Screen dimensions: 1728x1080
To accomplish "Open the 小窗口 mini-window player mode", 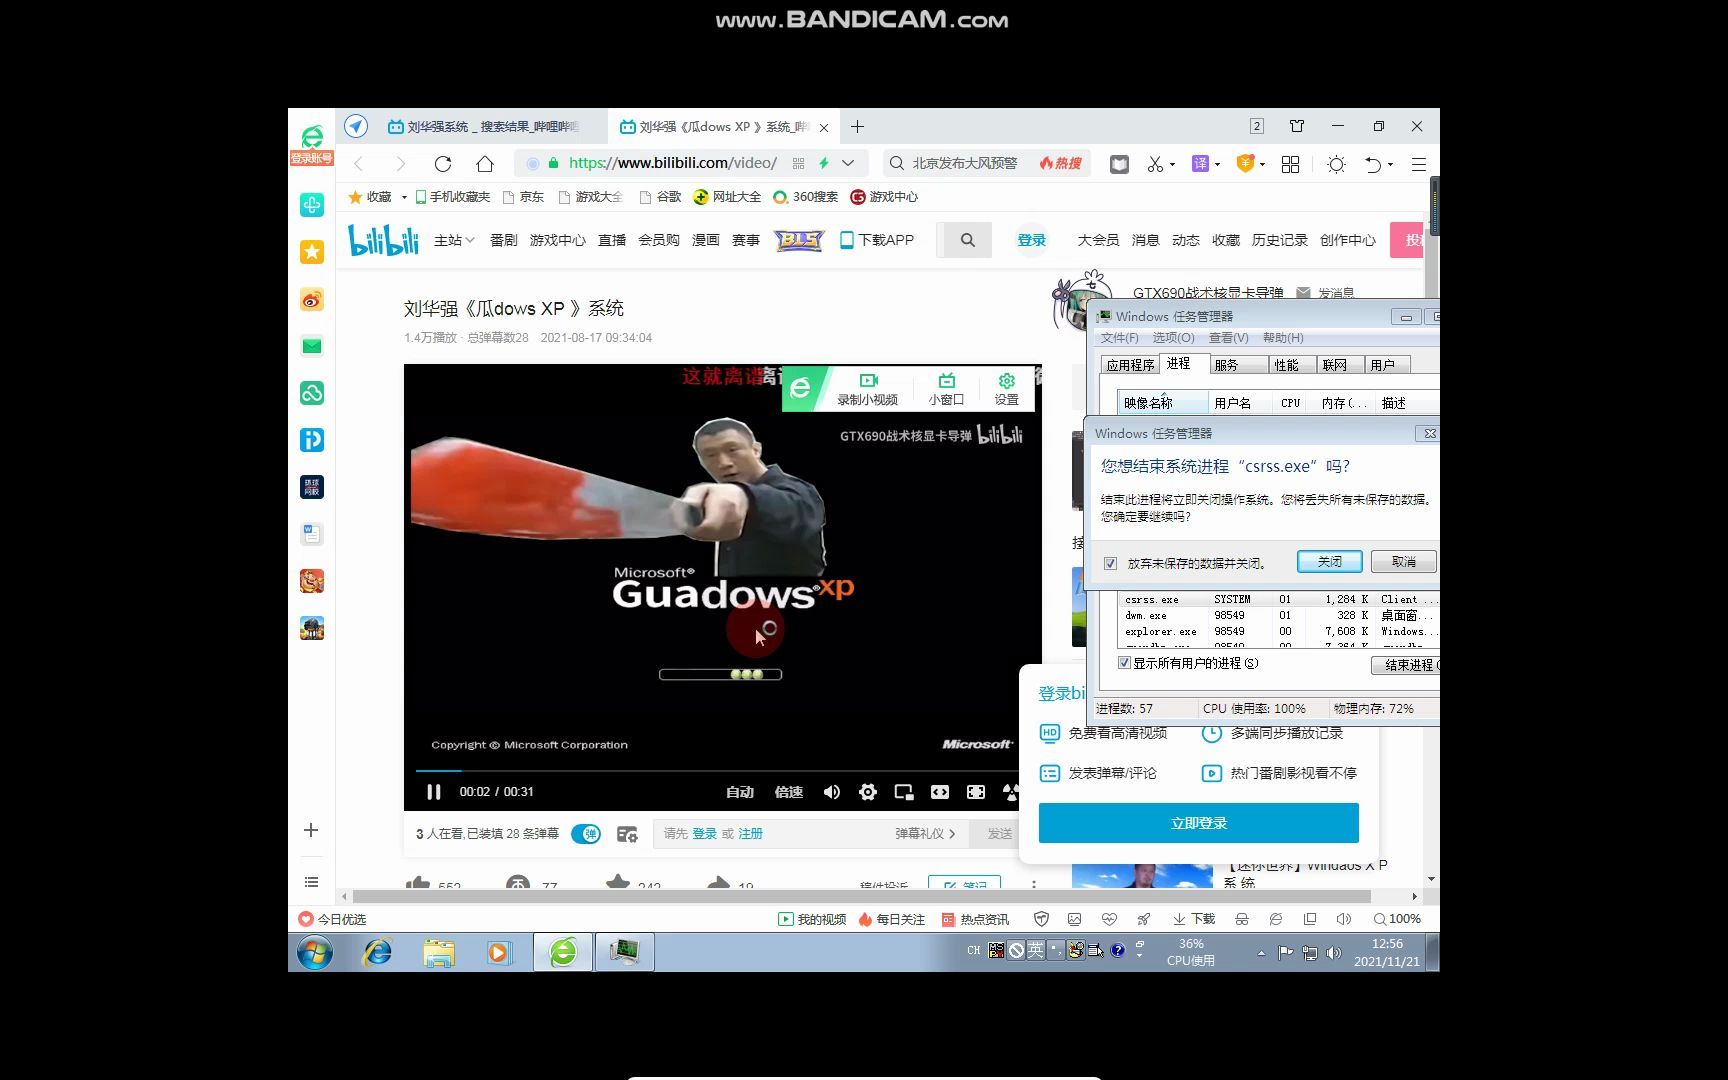I will 944,382.
